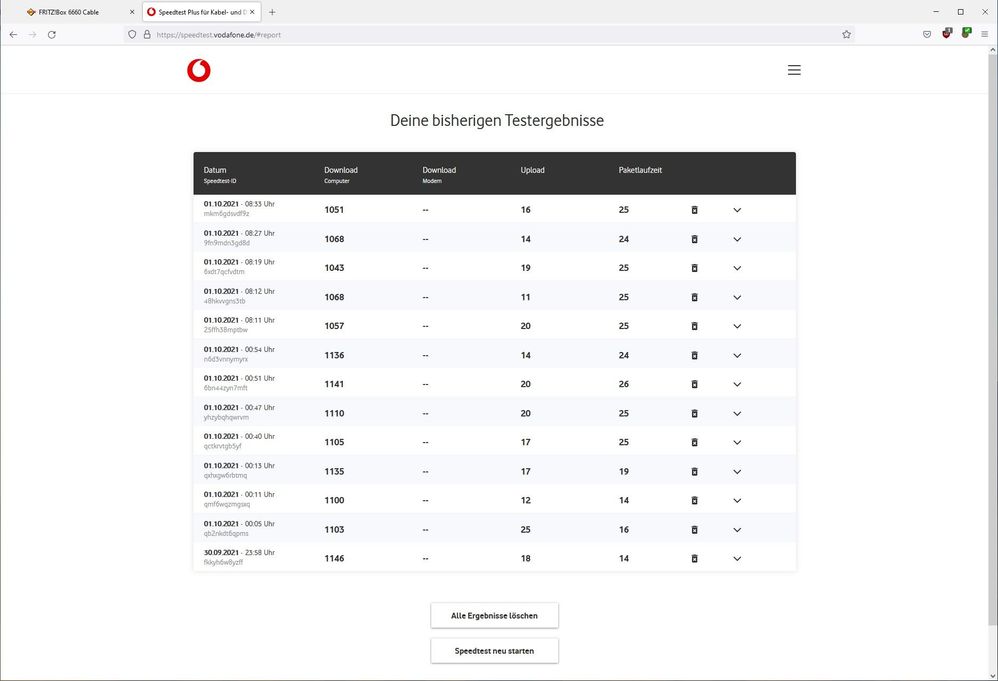Go back to the previous page
998x681 pixels.
pyautogui.click(x=13, y=34)
